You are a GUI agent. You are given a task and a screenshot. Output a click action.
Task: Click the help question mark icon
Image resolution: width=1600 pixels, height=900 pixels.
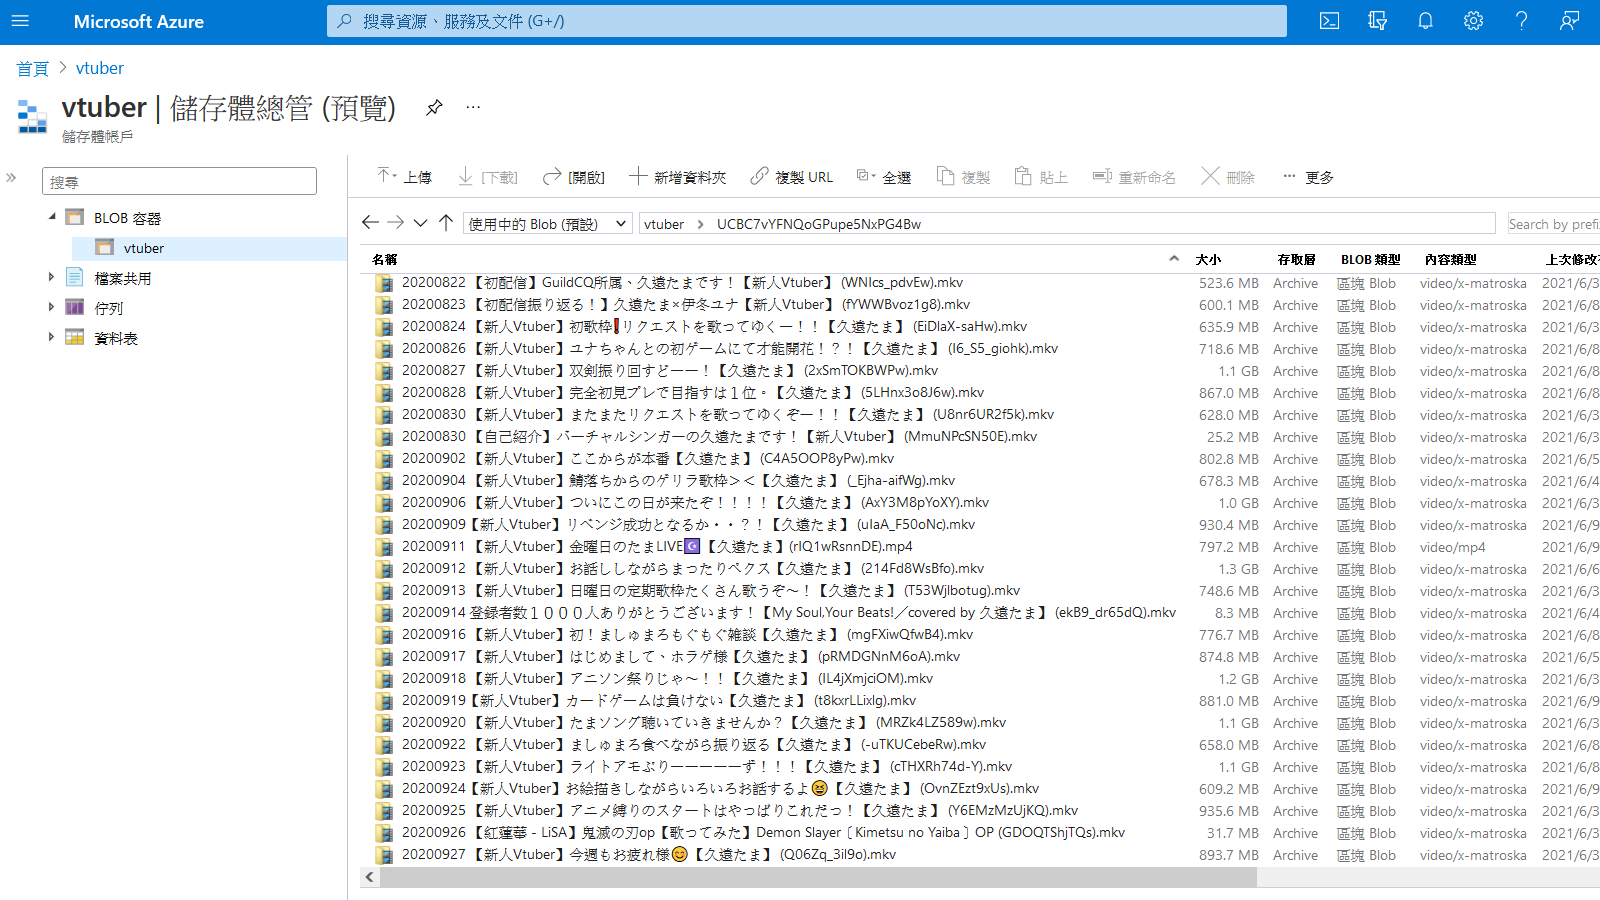(x=1521, y=21)
